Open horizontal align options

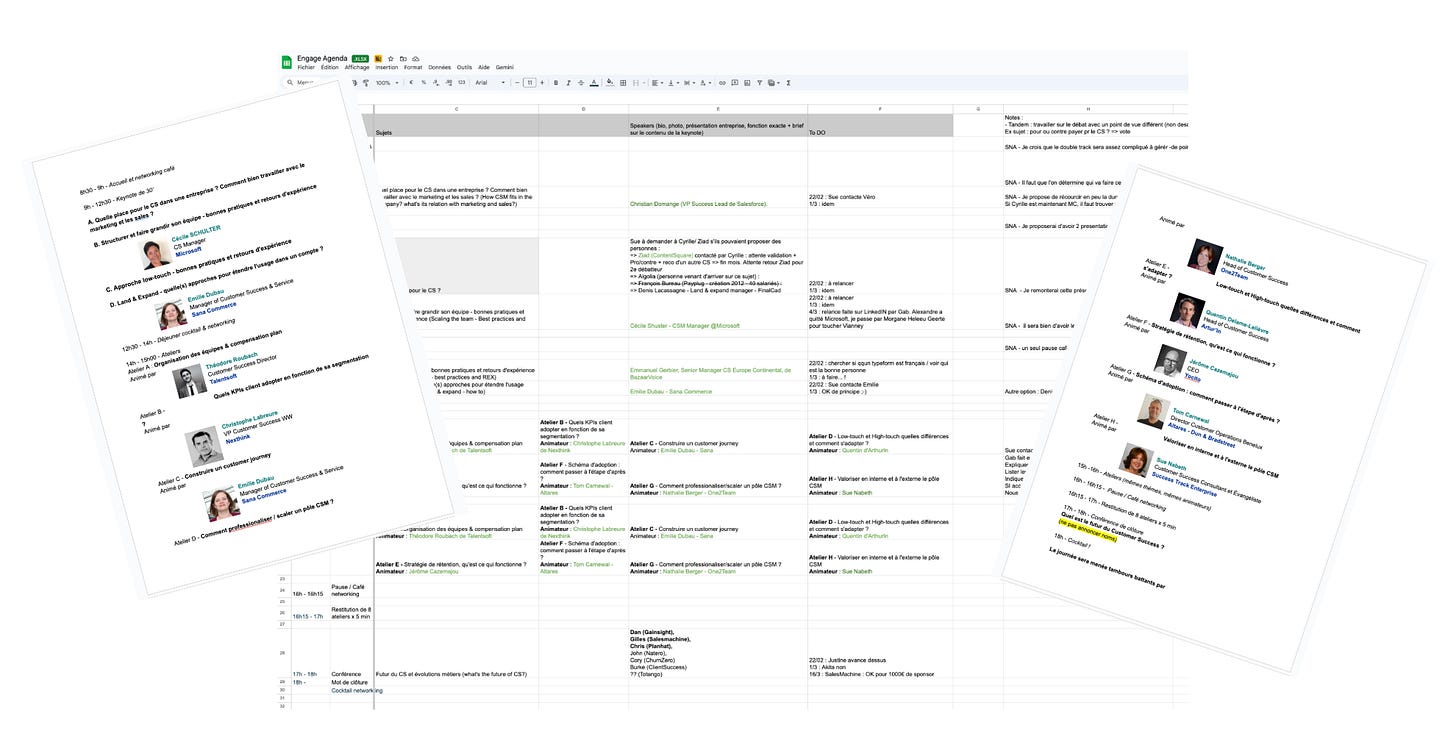(657, 82)
